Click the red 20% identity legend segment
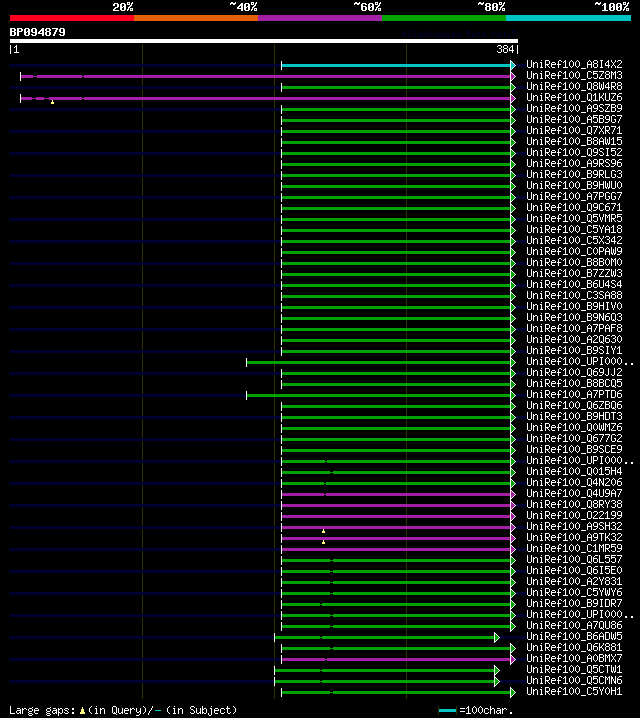 (x=72, y=18)
